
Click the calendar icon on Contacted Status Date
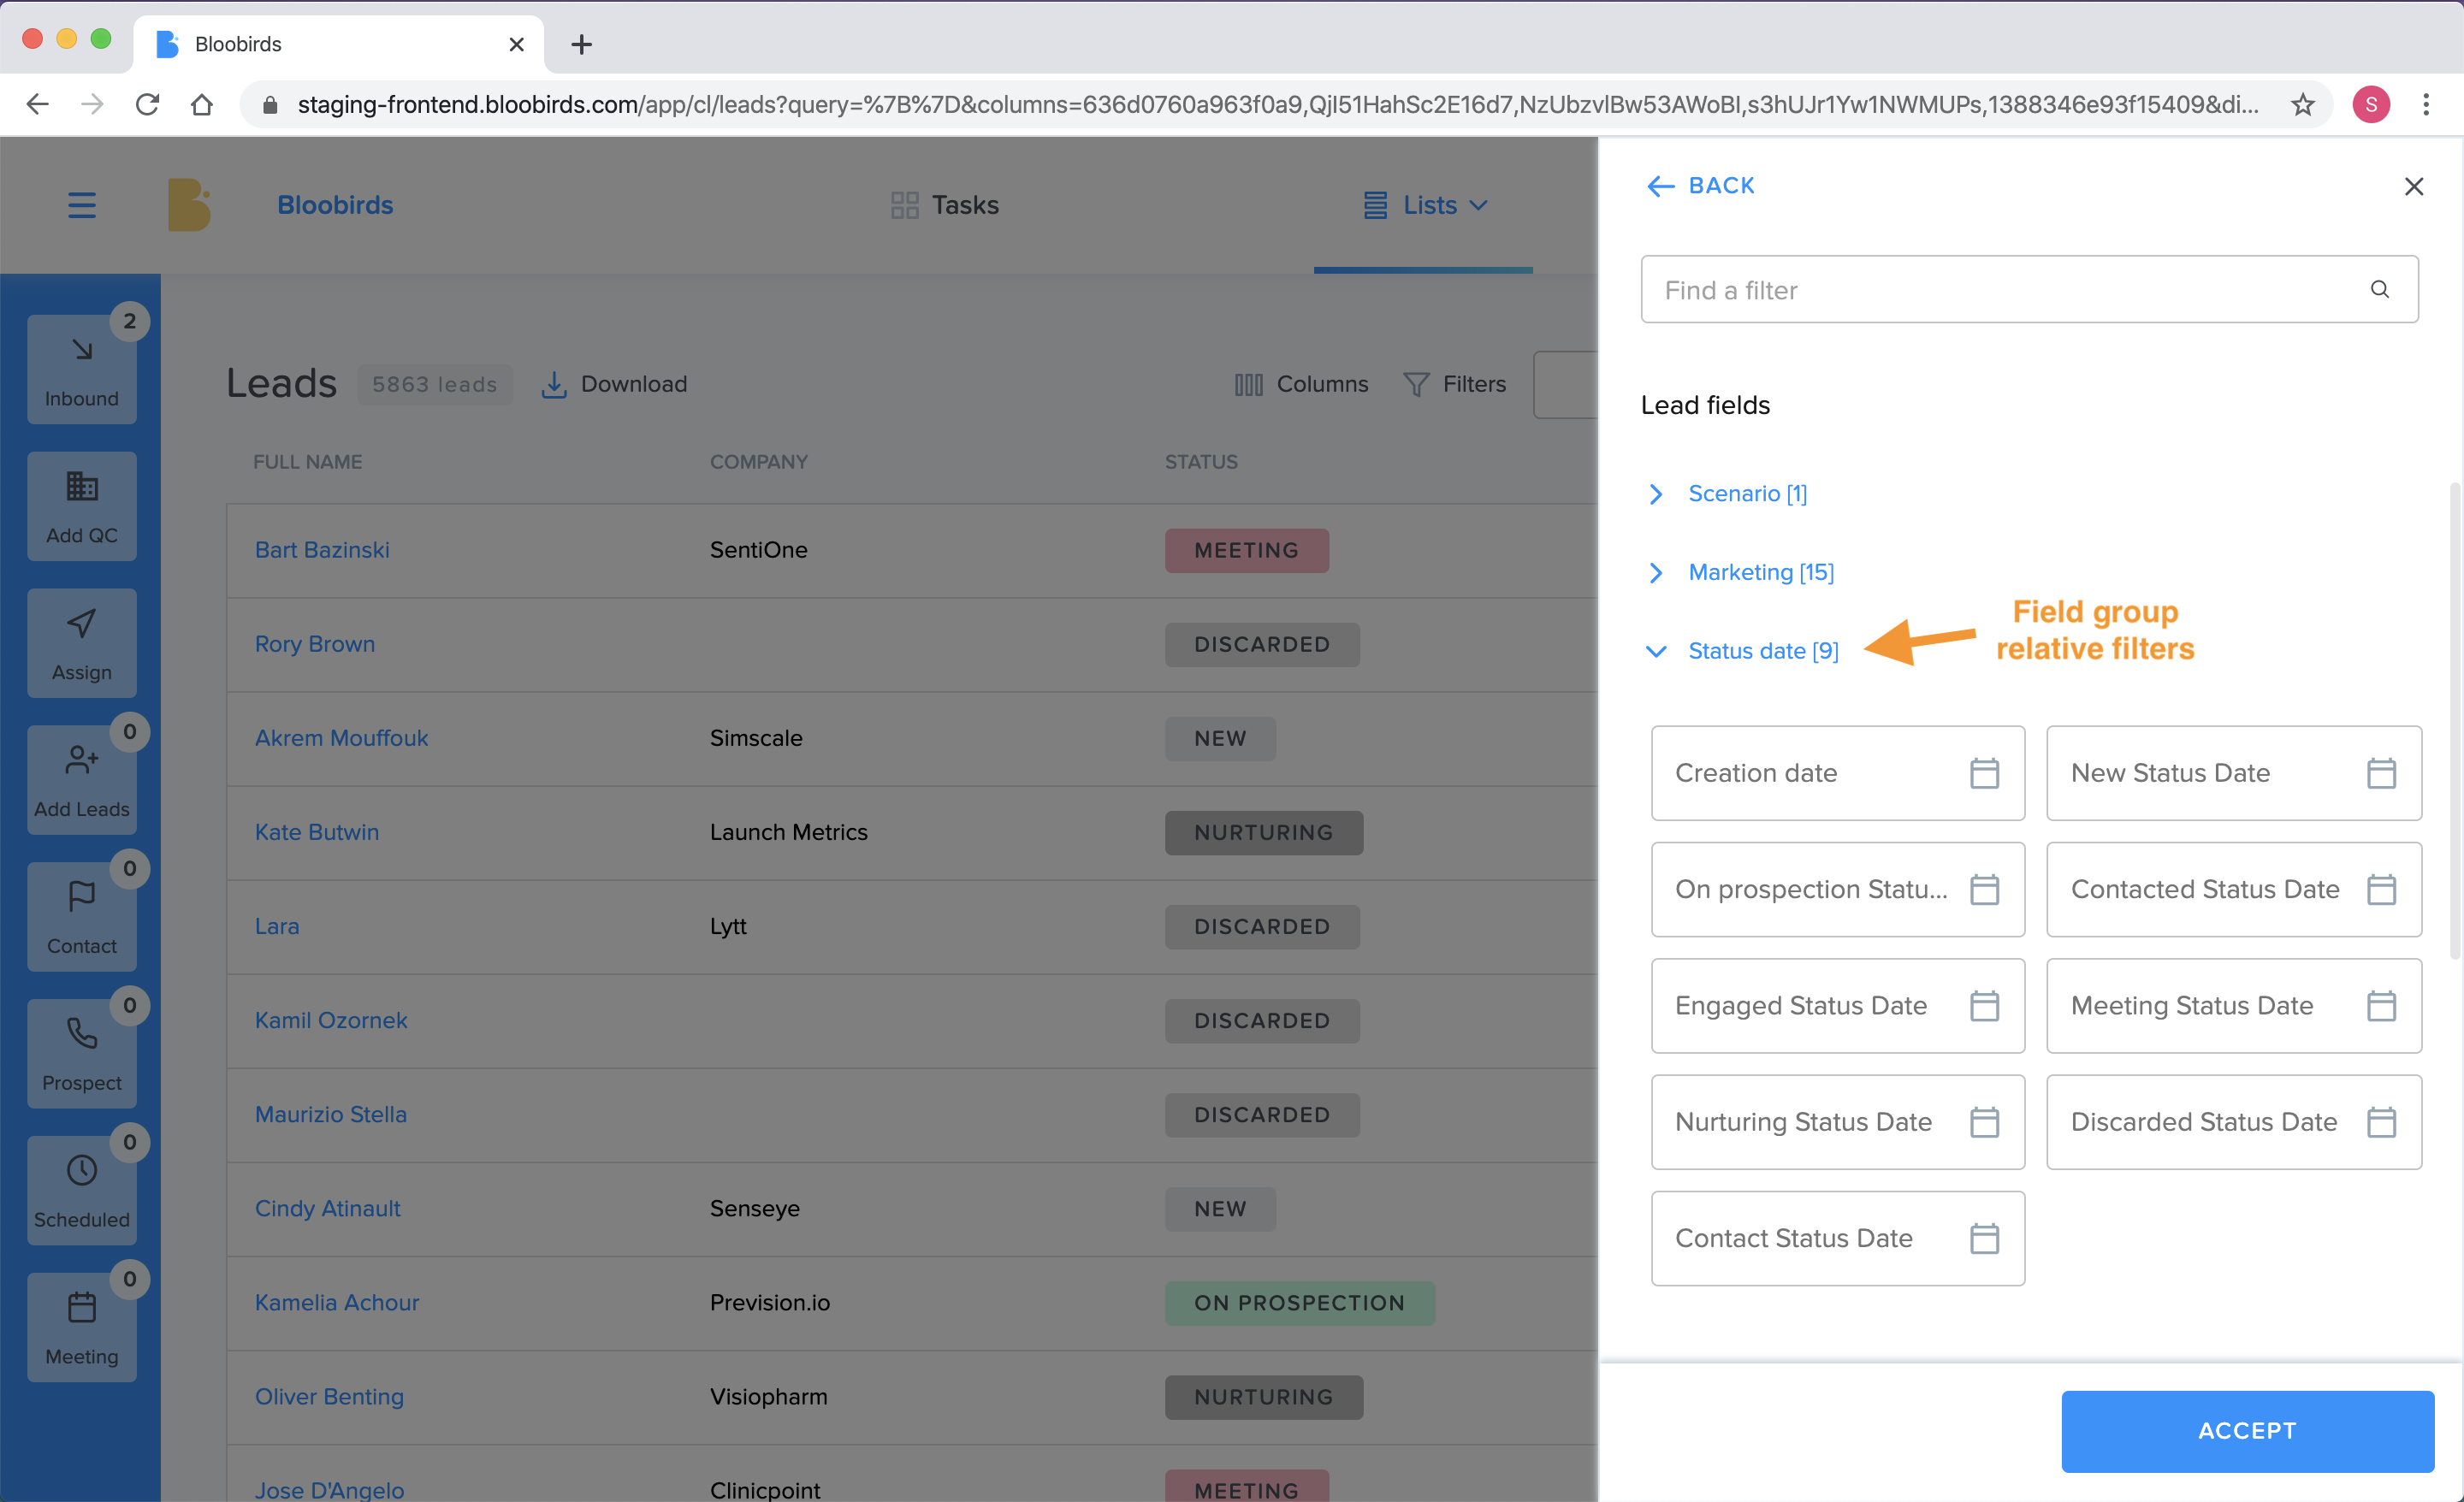[x=2381, y=889]
